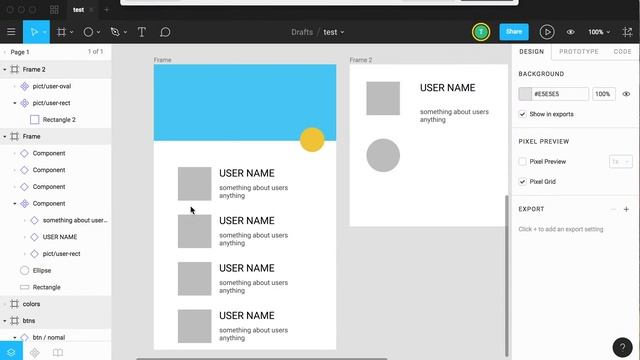The width and height of the screenshot is (640, 360).
Task: Open view settings eye icon in toolbar
Action: click(x=571, y=32)
